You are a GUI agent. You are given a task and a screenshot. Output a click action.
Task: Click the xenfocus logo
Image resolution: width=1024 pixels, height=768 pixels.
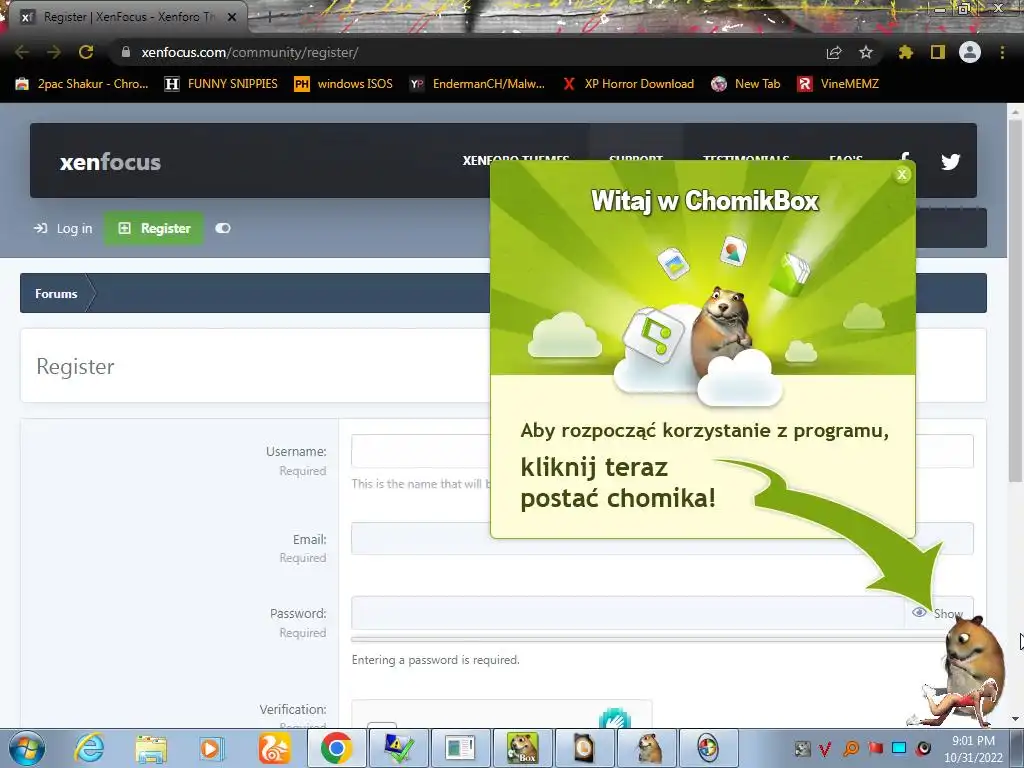[x=110, y=162]
